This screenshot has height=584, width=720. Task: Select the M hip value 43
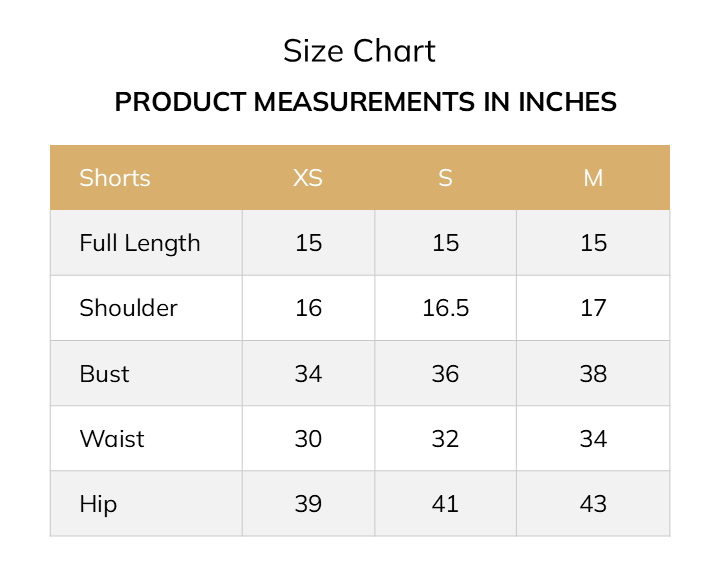593,504
